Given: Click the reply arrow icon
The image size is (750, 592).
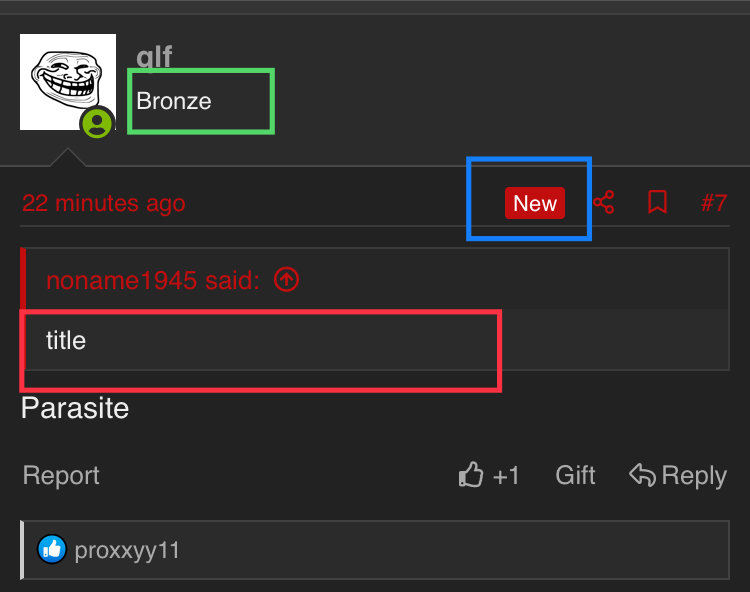Looking at the screenshot, I should [x=642, y=475].
